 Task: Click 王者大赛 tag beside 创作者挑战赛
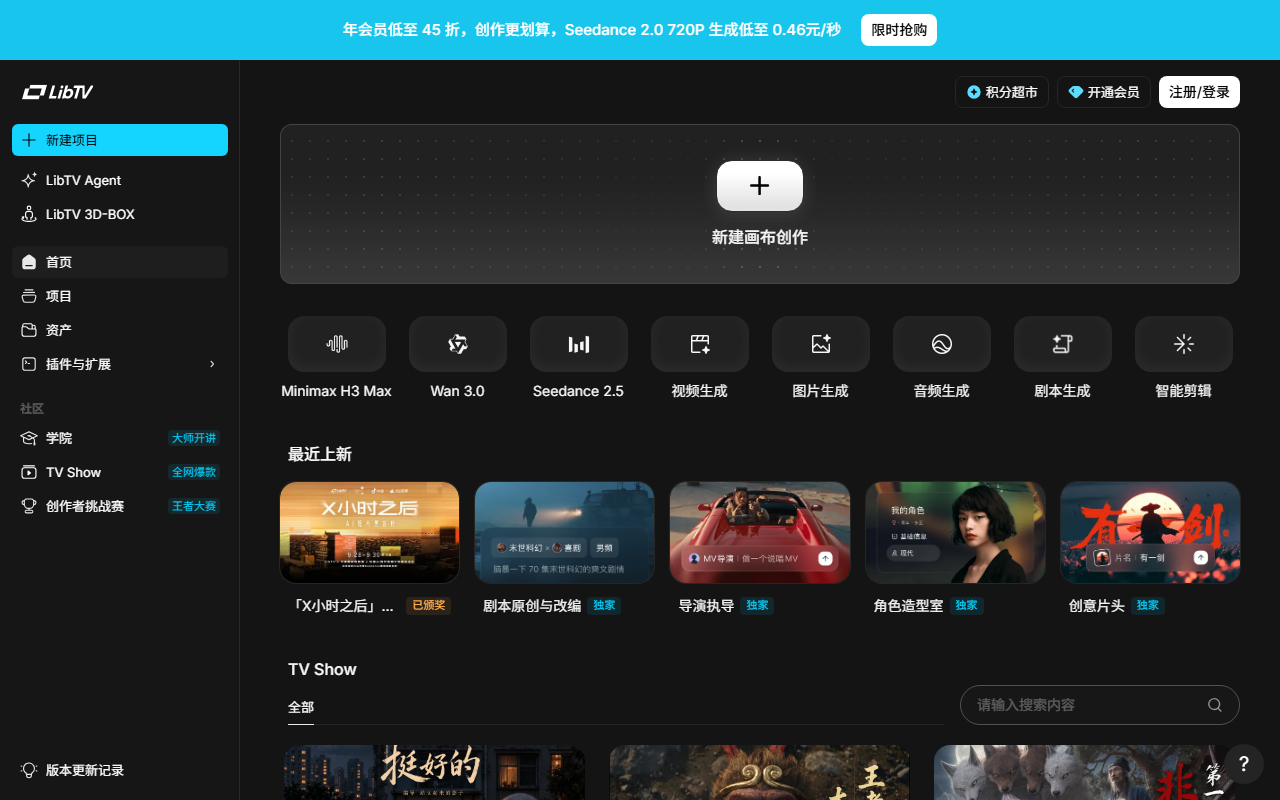click(194, 506)
